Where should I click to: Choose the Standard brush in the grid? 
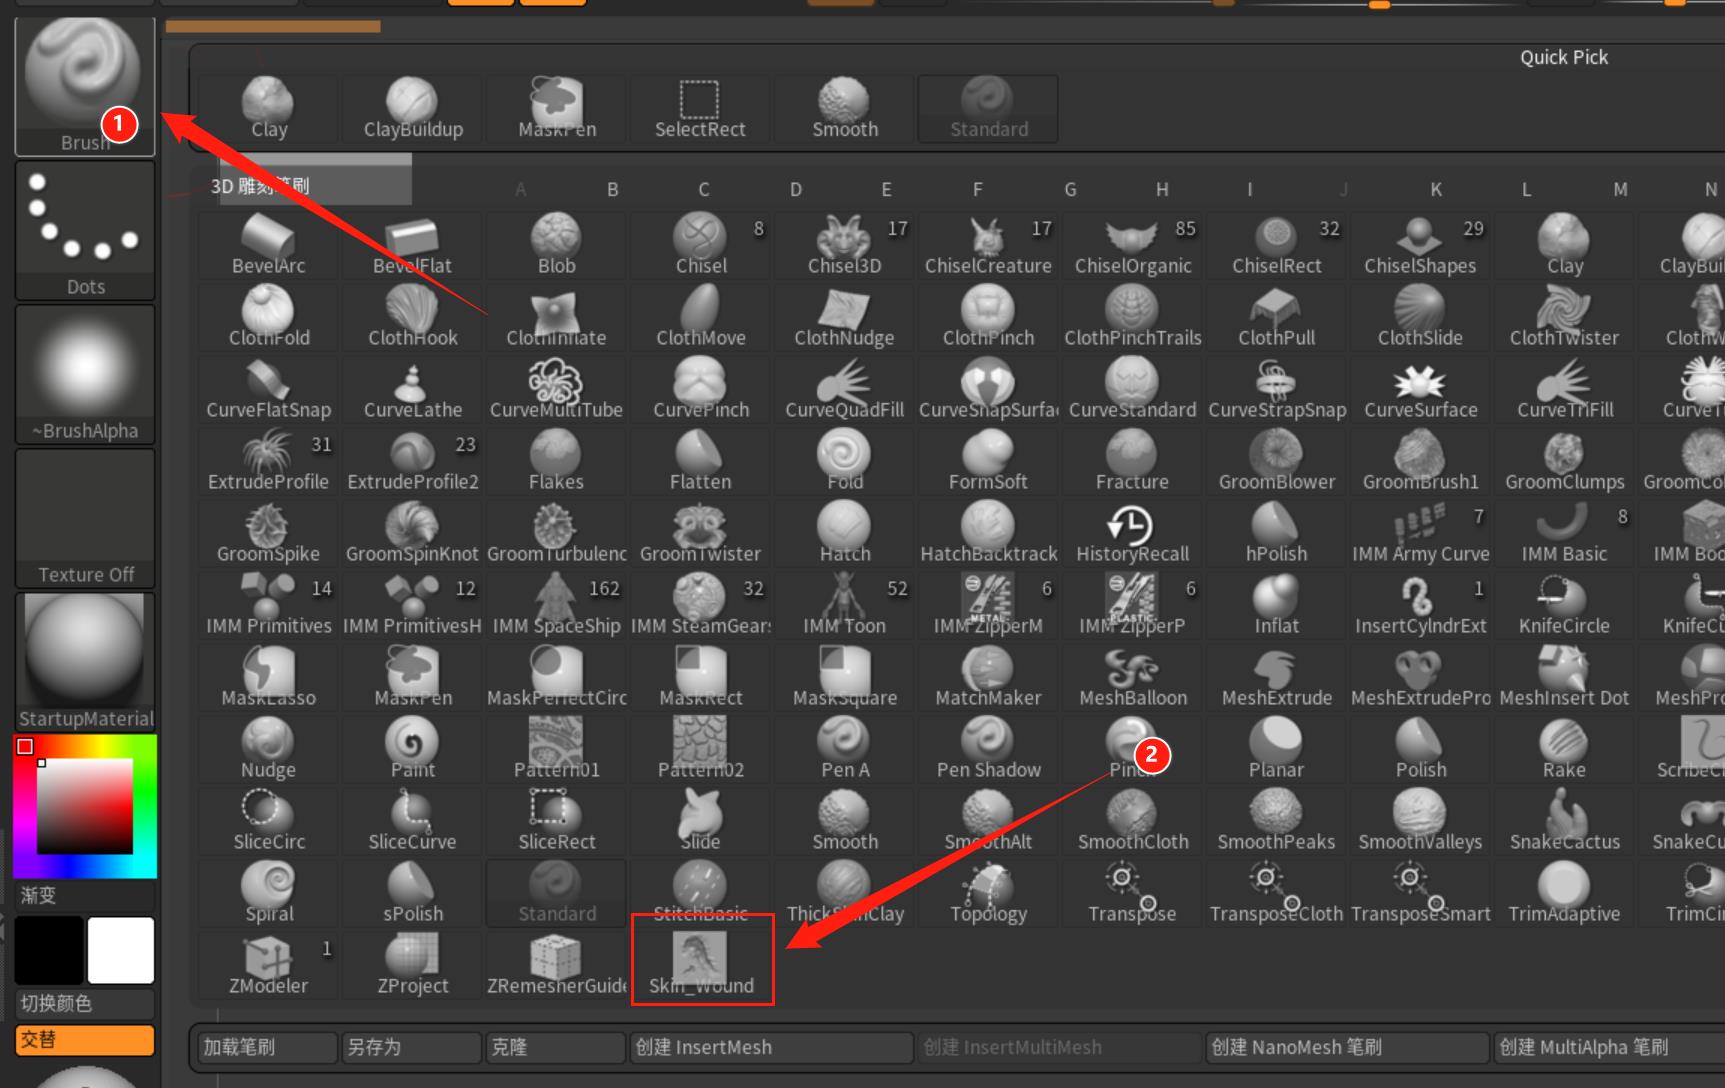tap(556, 893)
